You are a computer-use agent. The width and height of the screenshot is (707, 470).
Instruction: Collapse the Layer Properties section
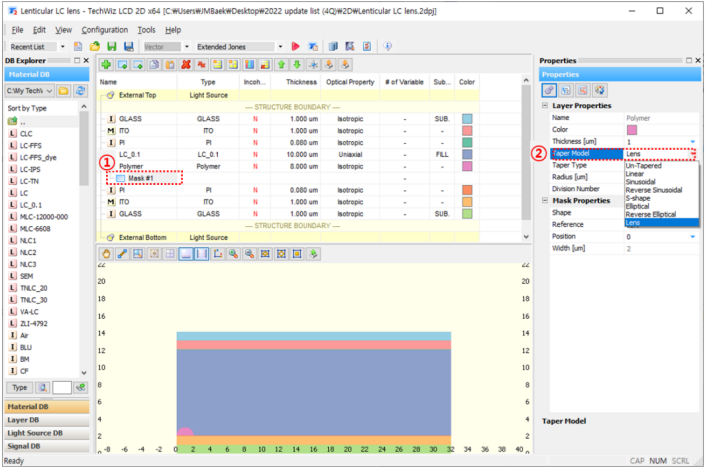point(545,106)
